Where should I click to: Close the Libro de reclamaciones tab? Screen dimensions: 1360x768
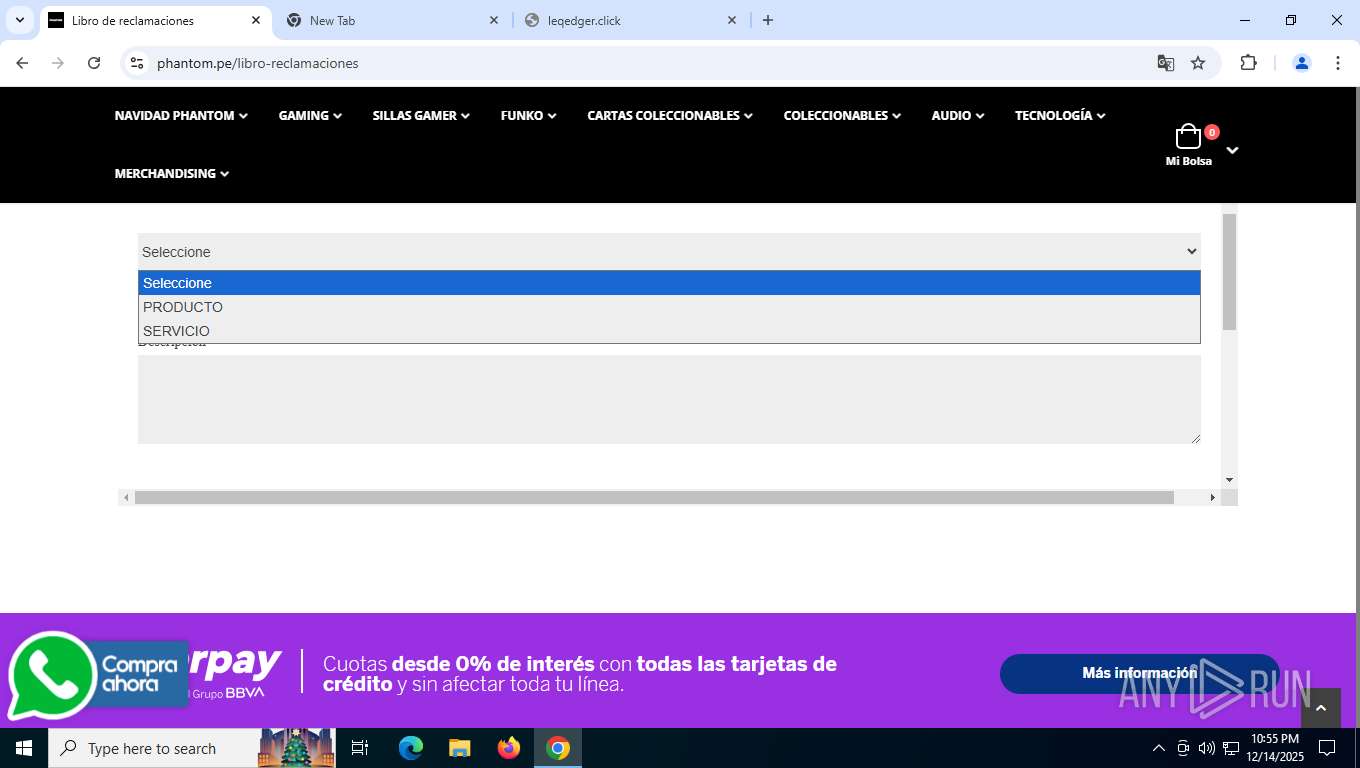tap(256, 20)
